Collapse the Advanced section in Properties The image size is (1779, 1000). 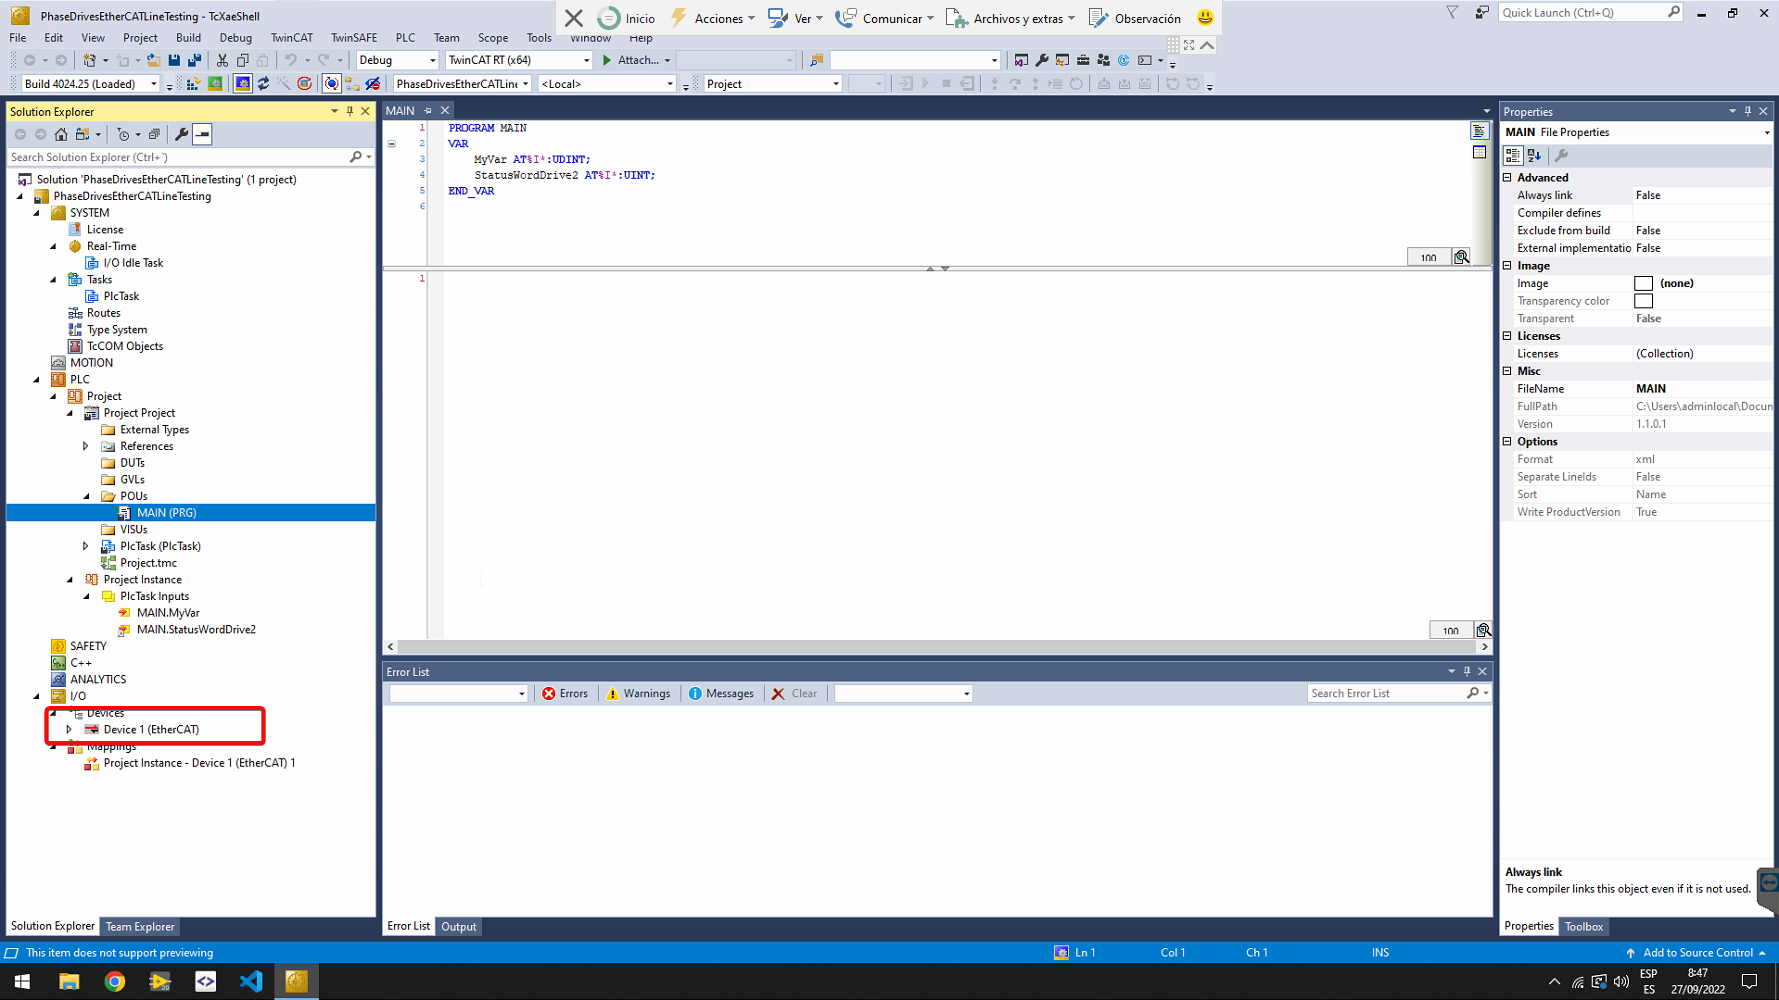1508,177
